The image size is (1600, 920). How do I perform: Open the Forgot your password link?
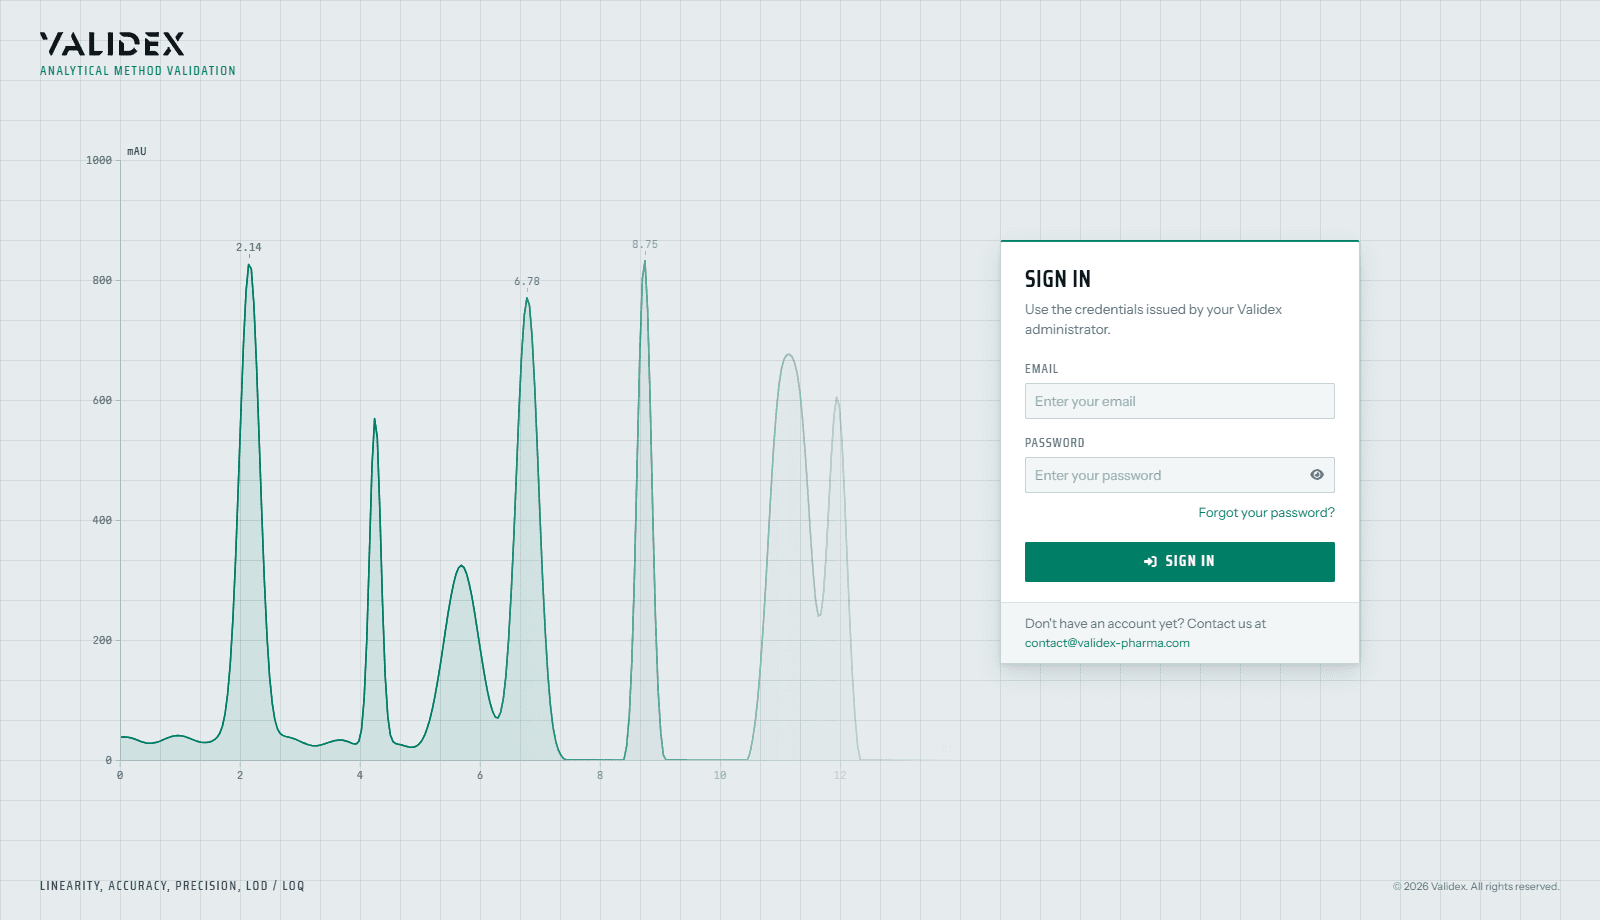pyautogui.click(x=1266, y=513)
